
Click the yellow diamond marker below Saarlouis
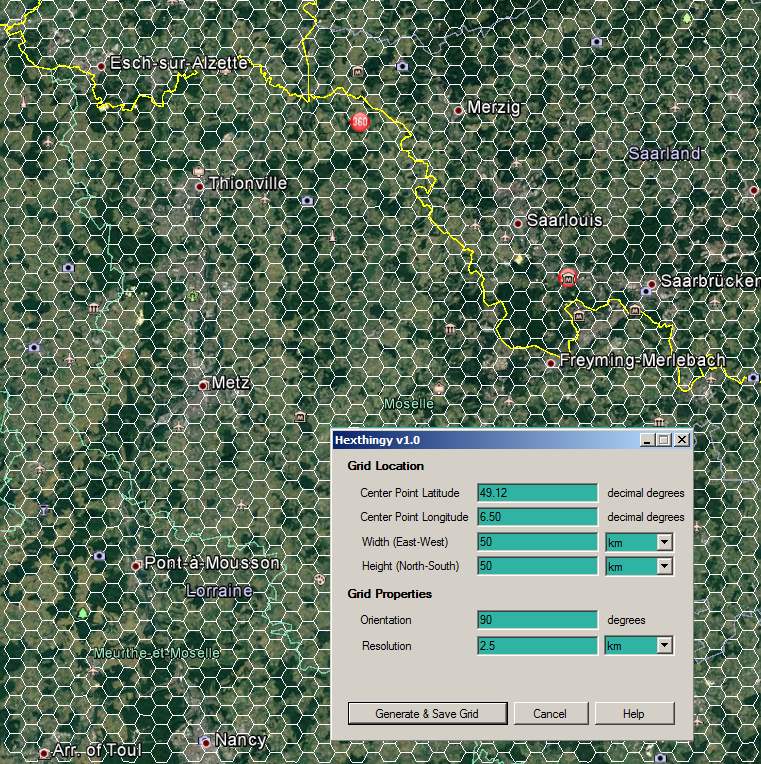pyautogui.click(x=519, y=259)
